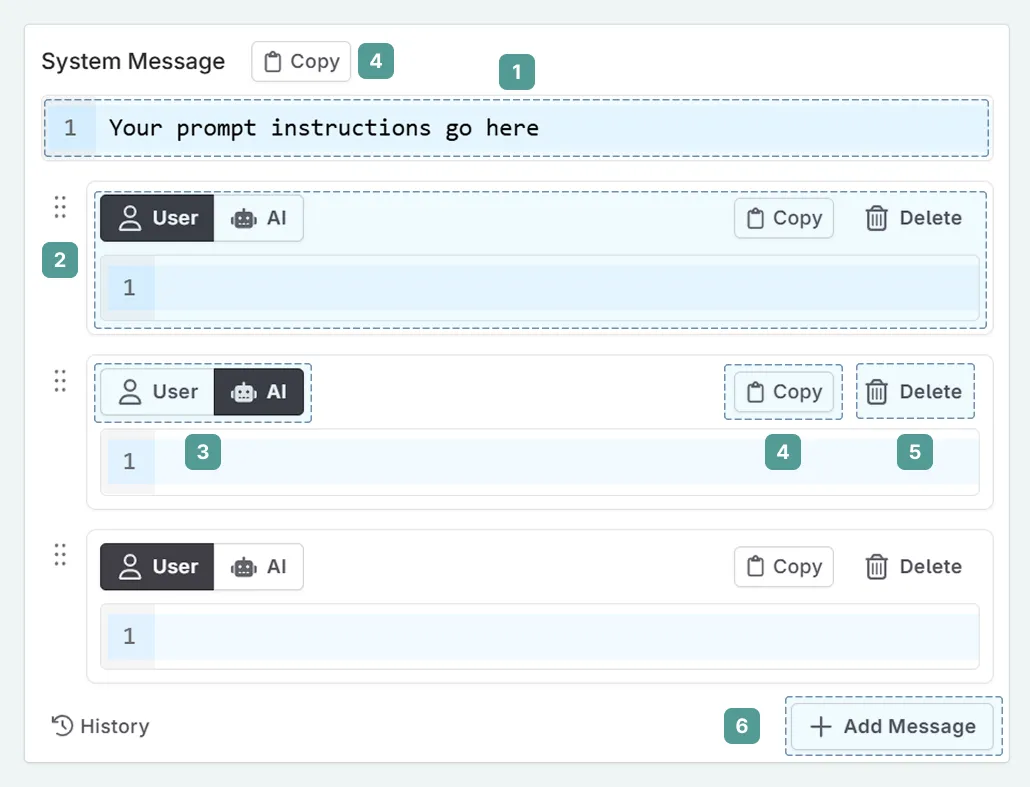Click the Add Message button

click(x=892, y=726)
